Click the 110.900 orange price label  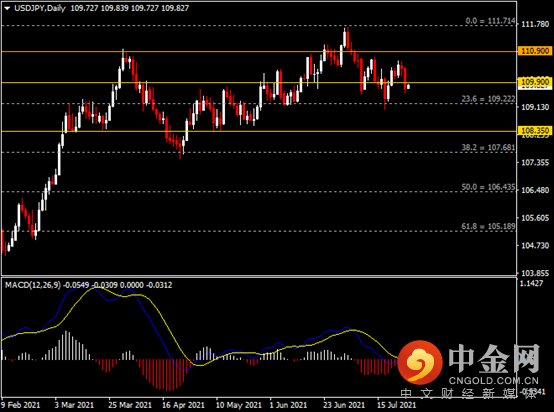[x=535, y=51]
